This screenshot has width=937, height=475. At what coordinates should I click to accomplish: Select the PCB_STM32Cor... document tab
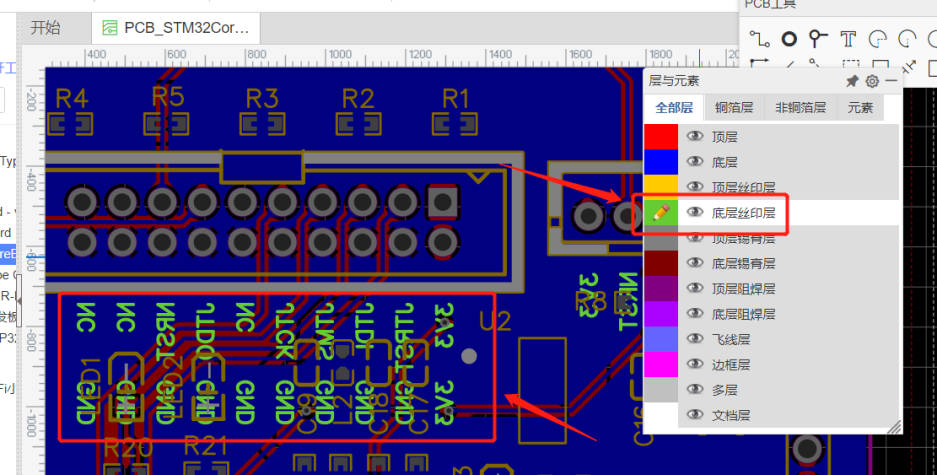click(x=180, y=28)
